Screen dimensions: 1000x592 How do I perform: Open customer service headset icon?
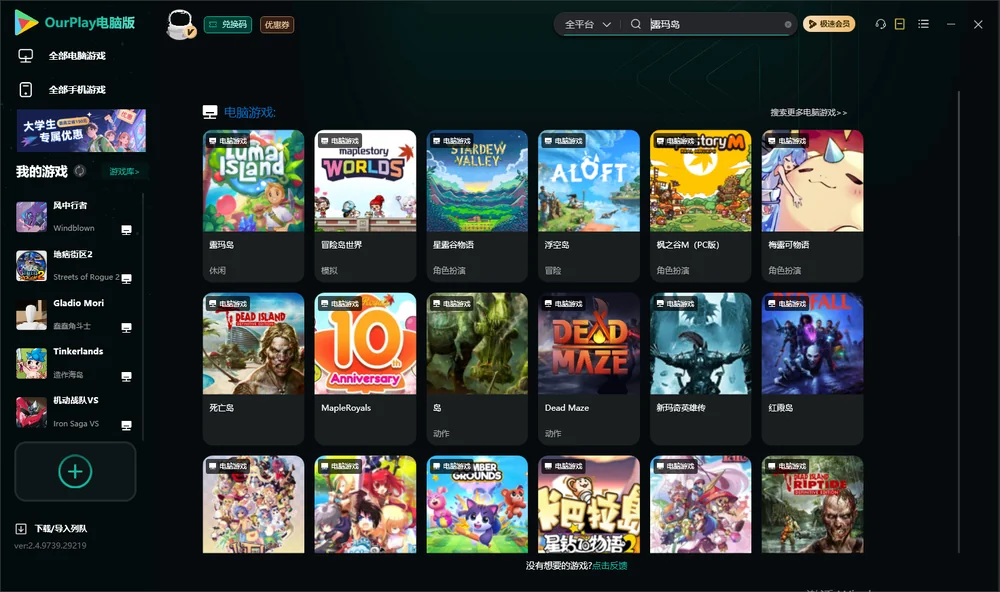pos(881,24)
